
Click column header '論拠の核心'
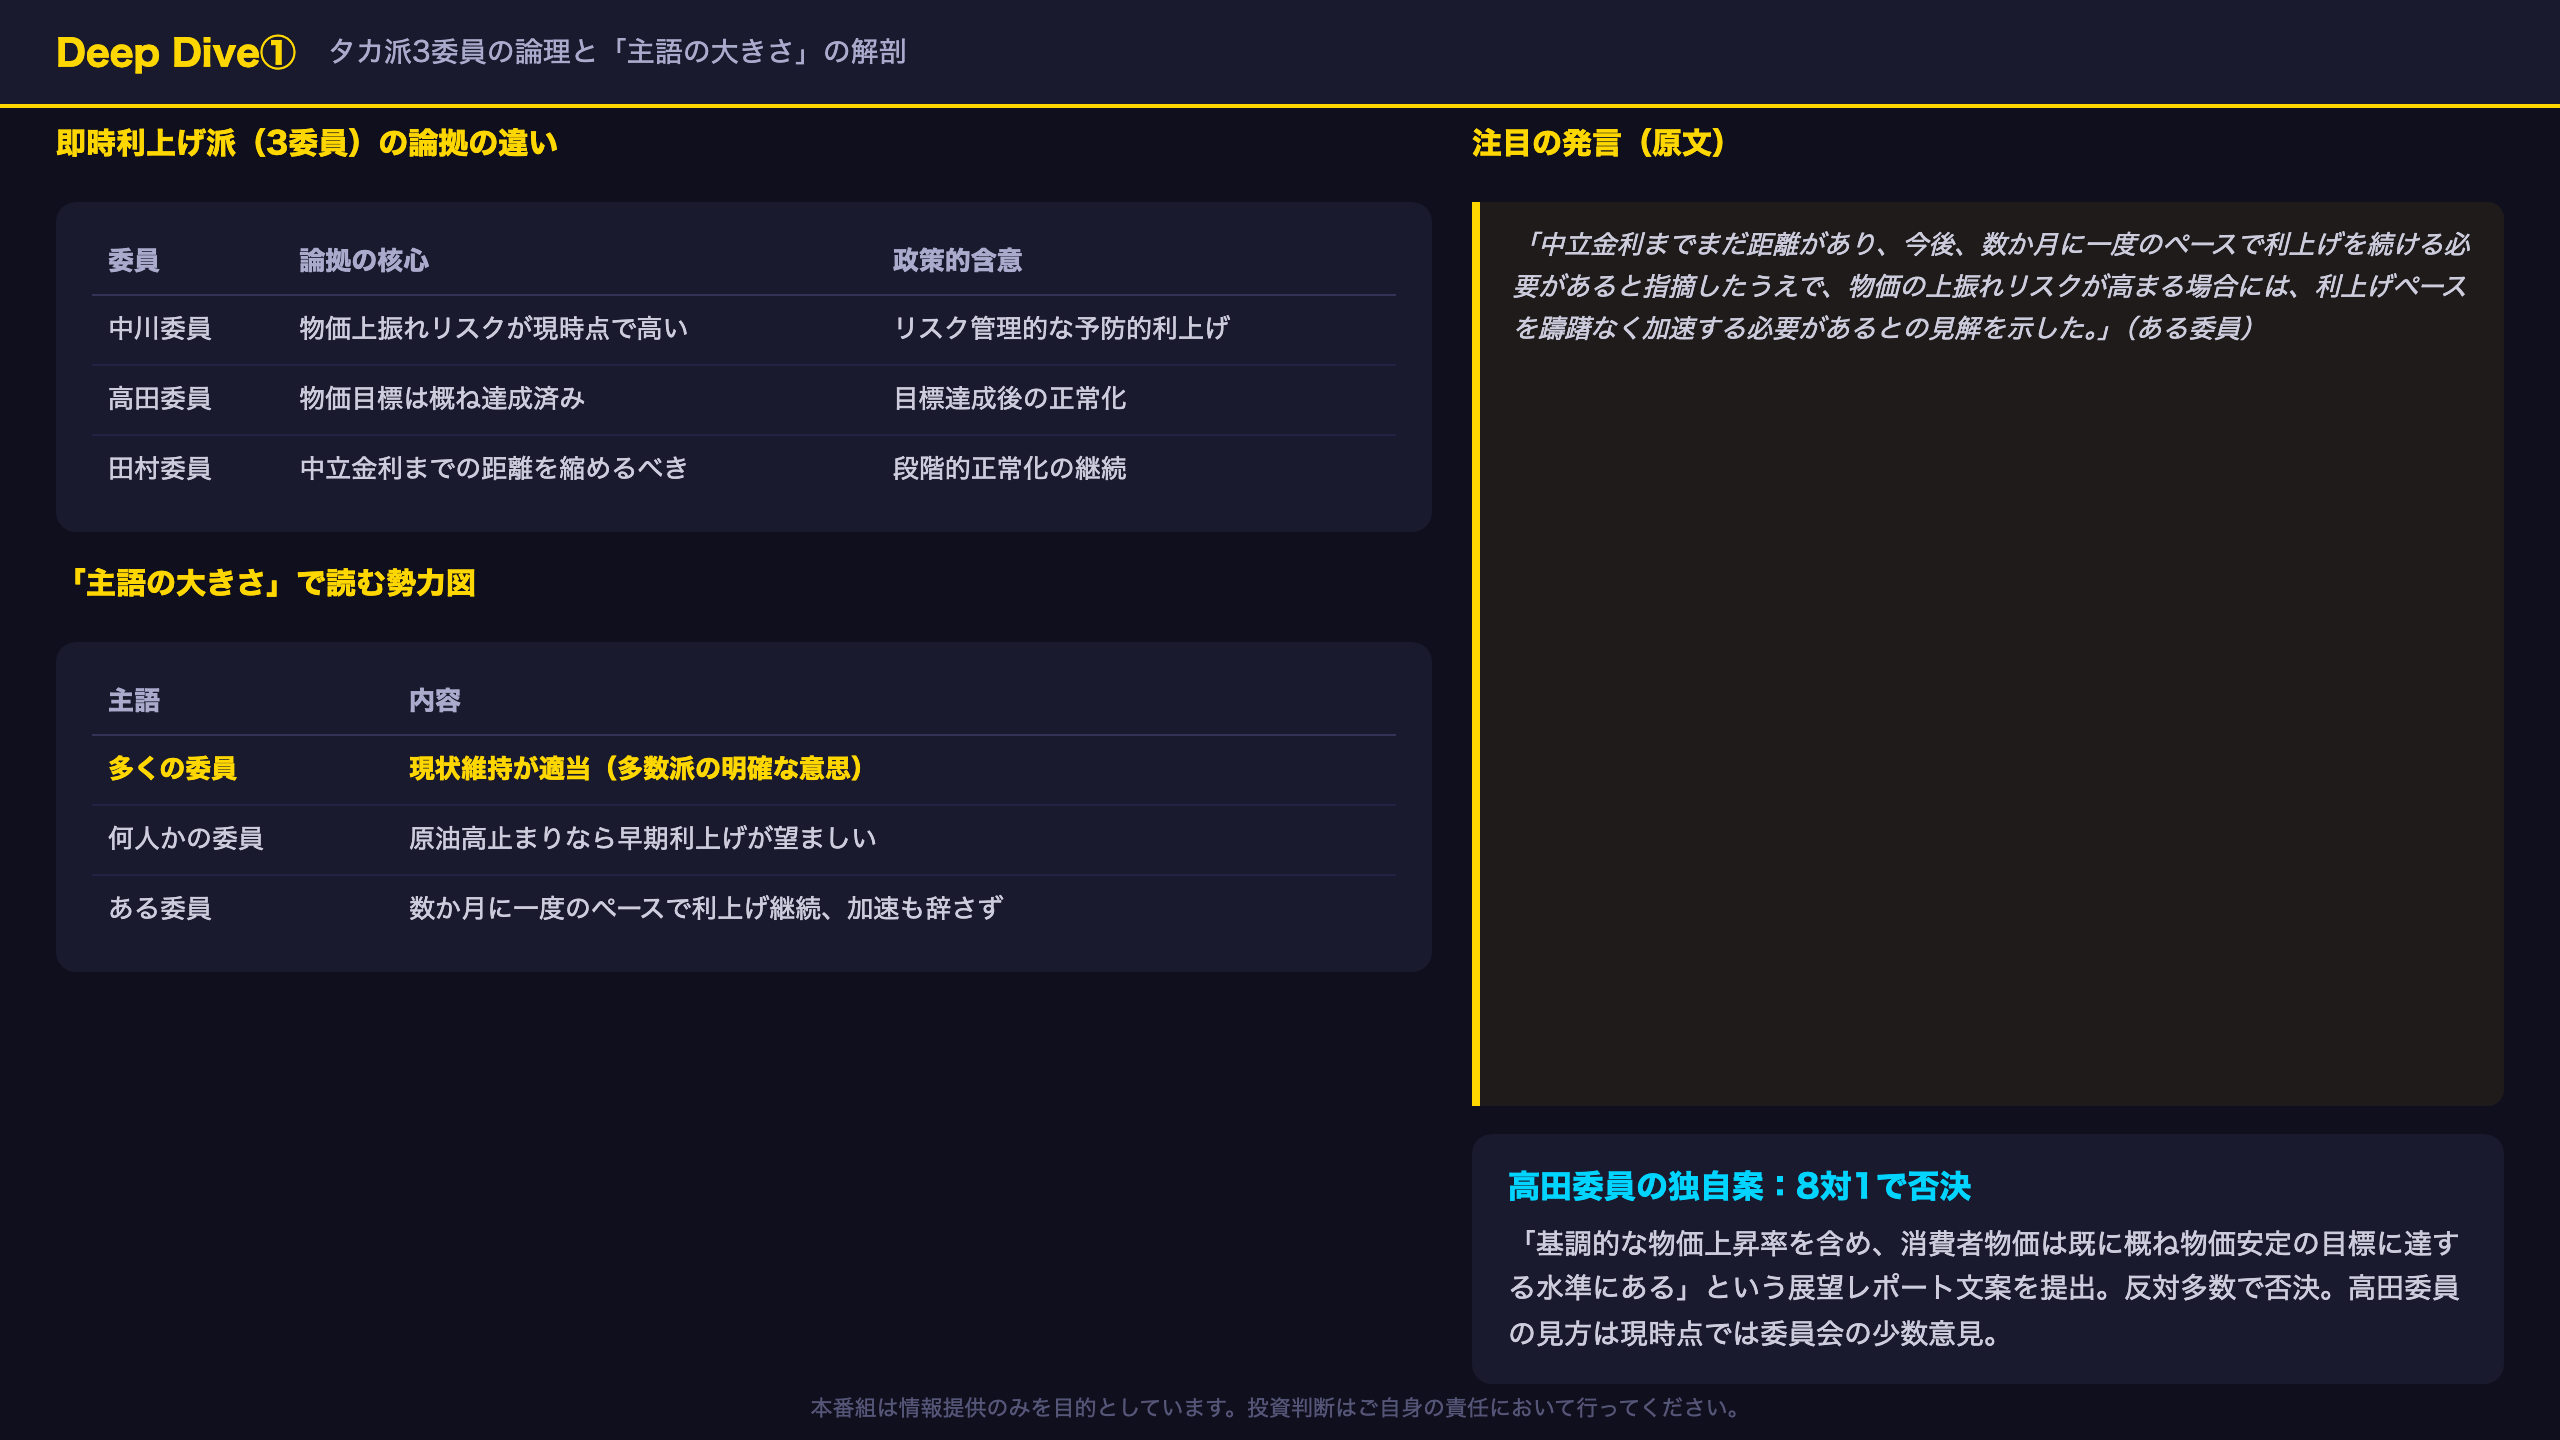[x=364, y=260]
